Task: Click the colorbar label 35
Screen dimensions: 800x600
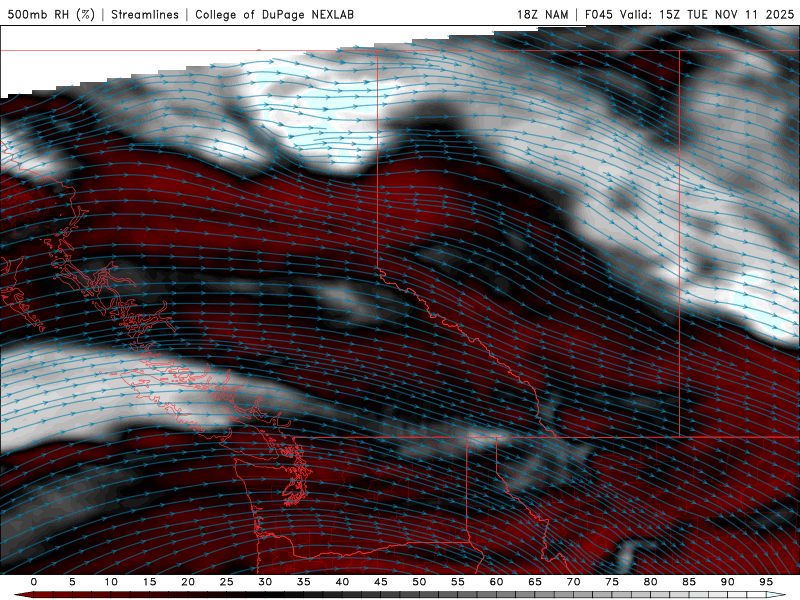Action: click(304, 582)
